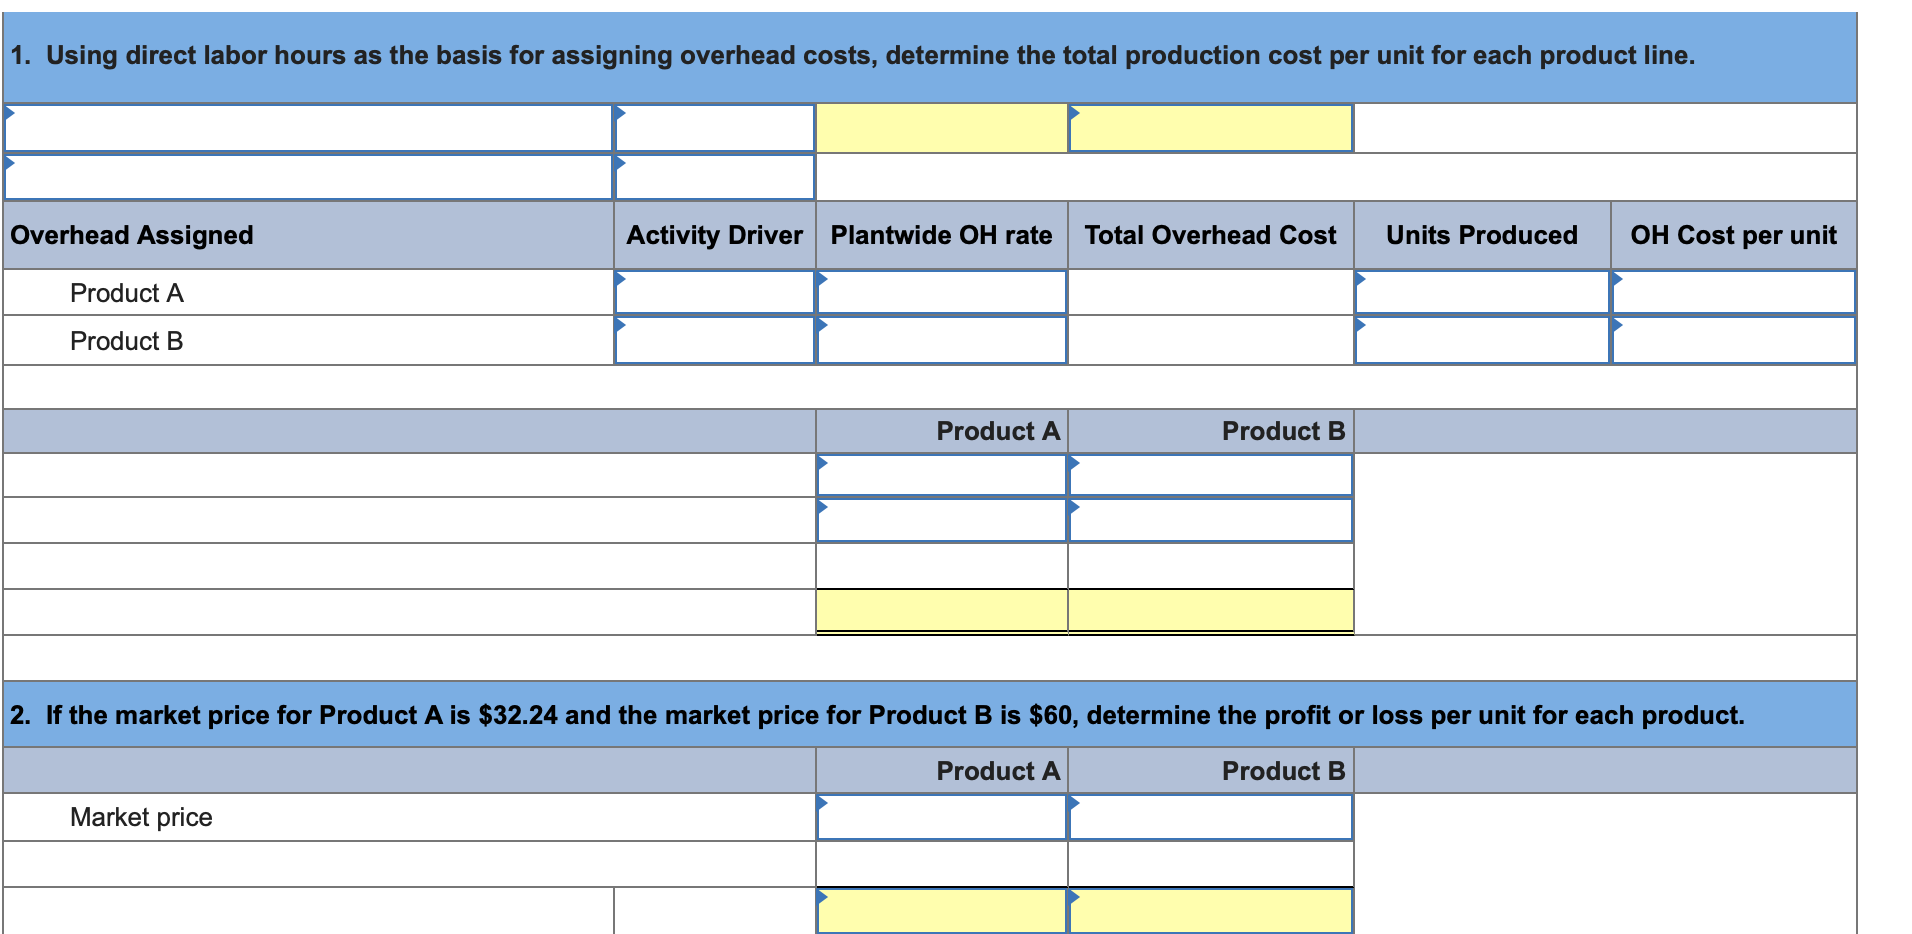The width and height of the screenshot is (1912, 934).
Task: Click the third cost row cell under Product B
Action: click(x=1211, y=566)
